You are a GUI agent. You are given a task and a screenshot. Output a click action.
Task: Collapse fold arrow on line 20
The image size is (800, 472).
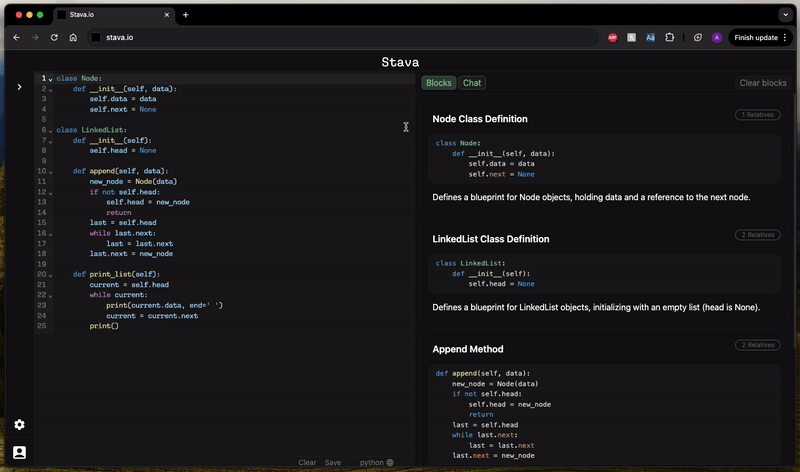click(51, 275)
